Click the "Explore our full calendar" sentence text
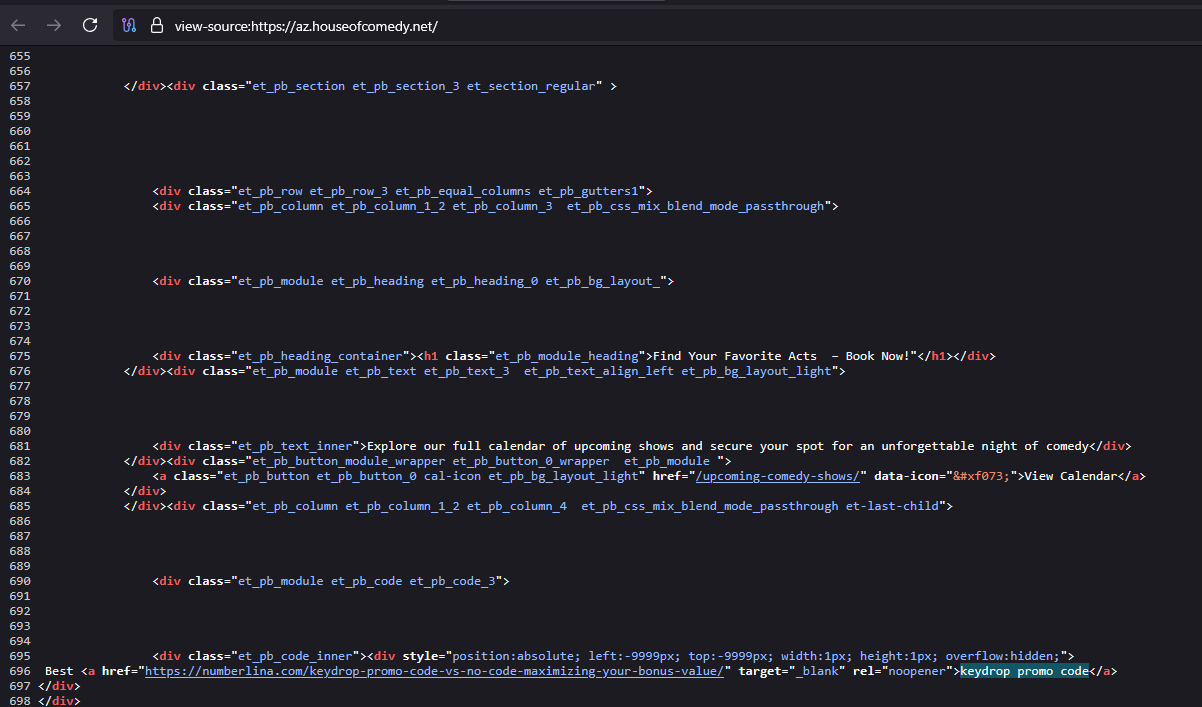Screen dimensions: 1202x707 [x=728, y=446]
